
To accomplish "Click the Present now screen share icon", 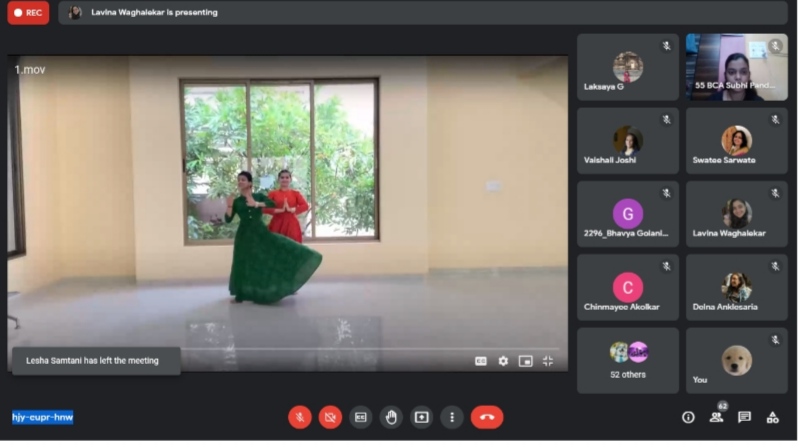I will [422, 417].
